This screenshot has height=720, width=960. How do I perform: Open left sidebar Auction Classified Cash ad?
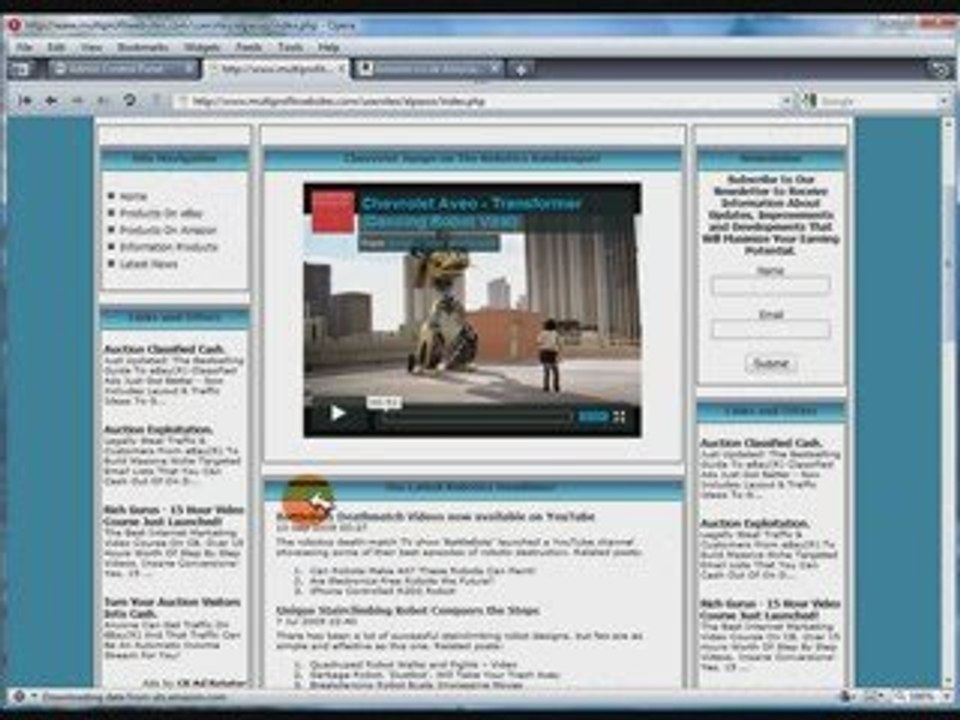164,349
